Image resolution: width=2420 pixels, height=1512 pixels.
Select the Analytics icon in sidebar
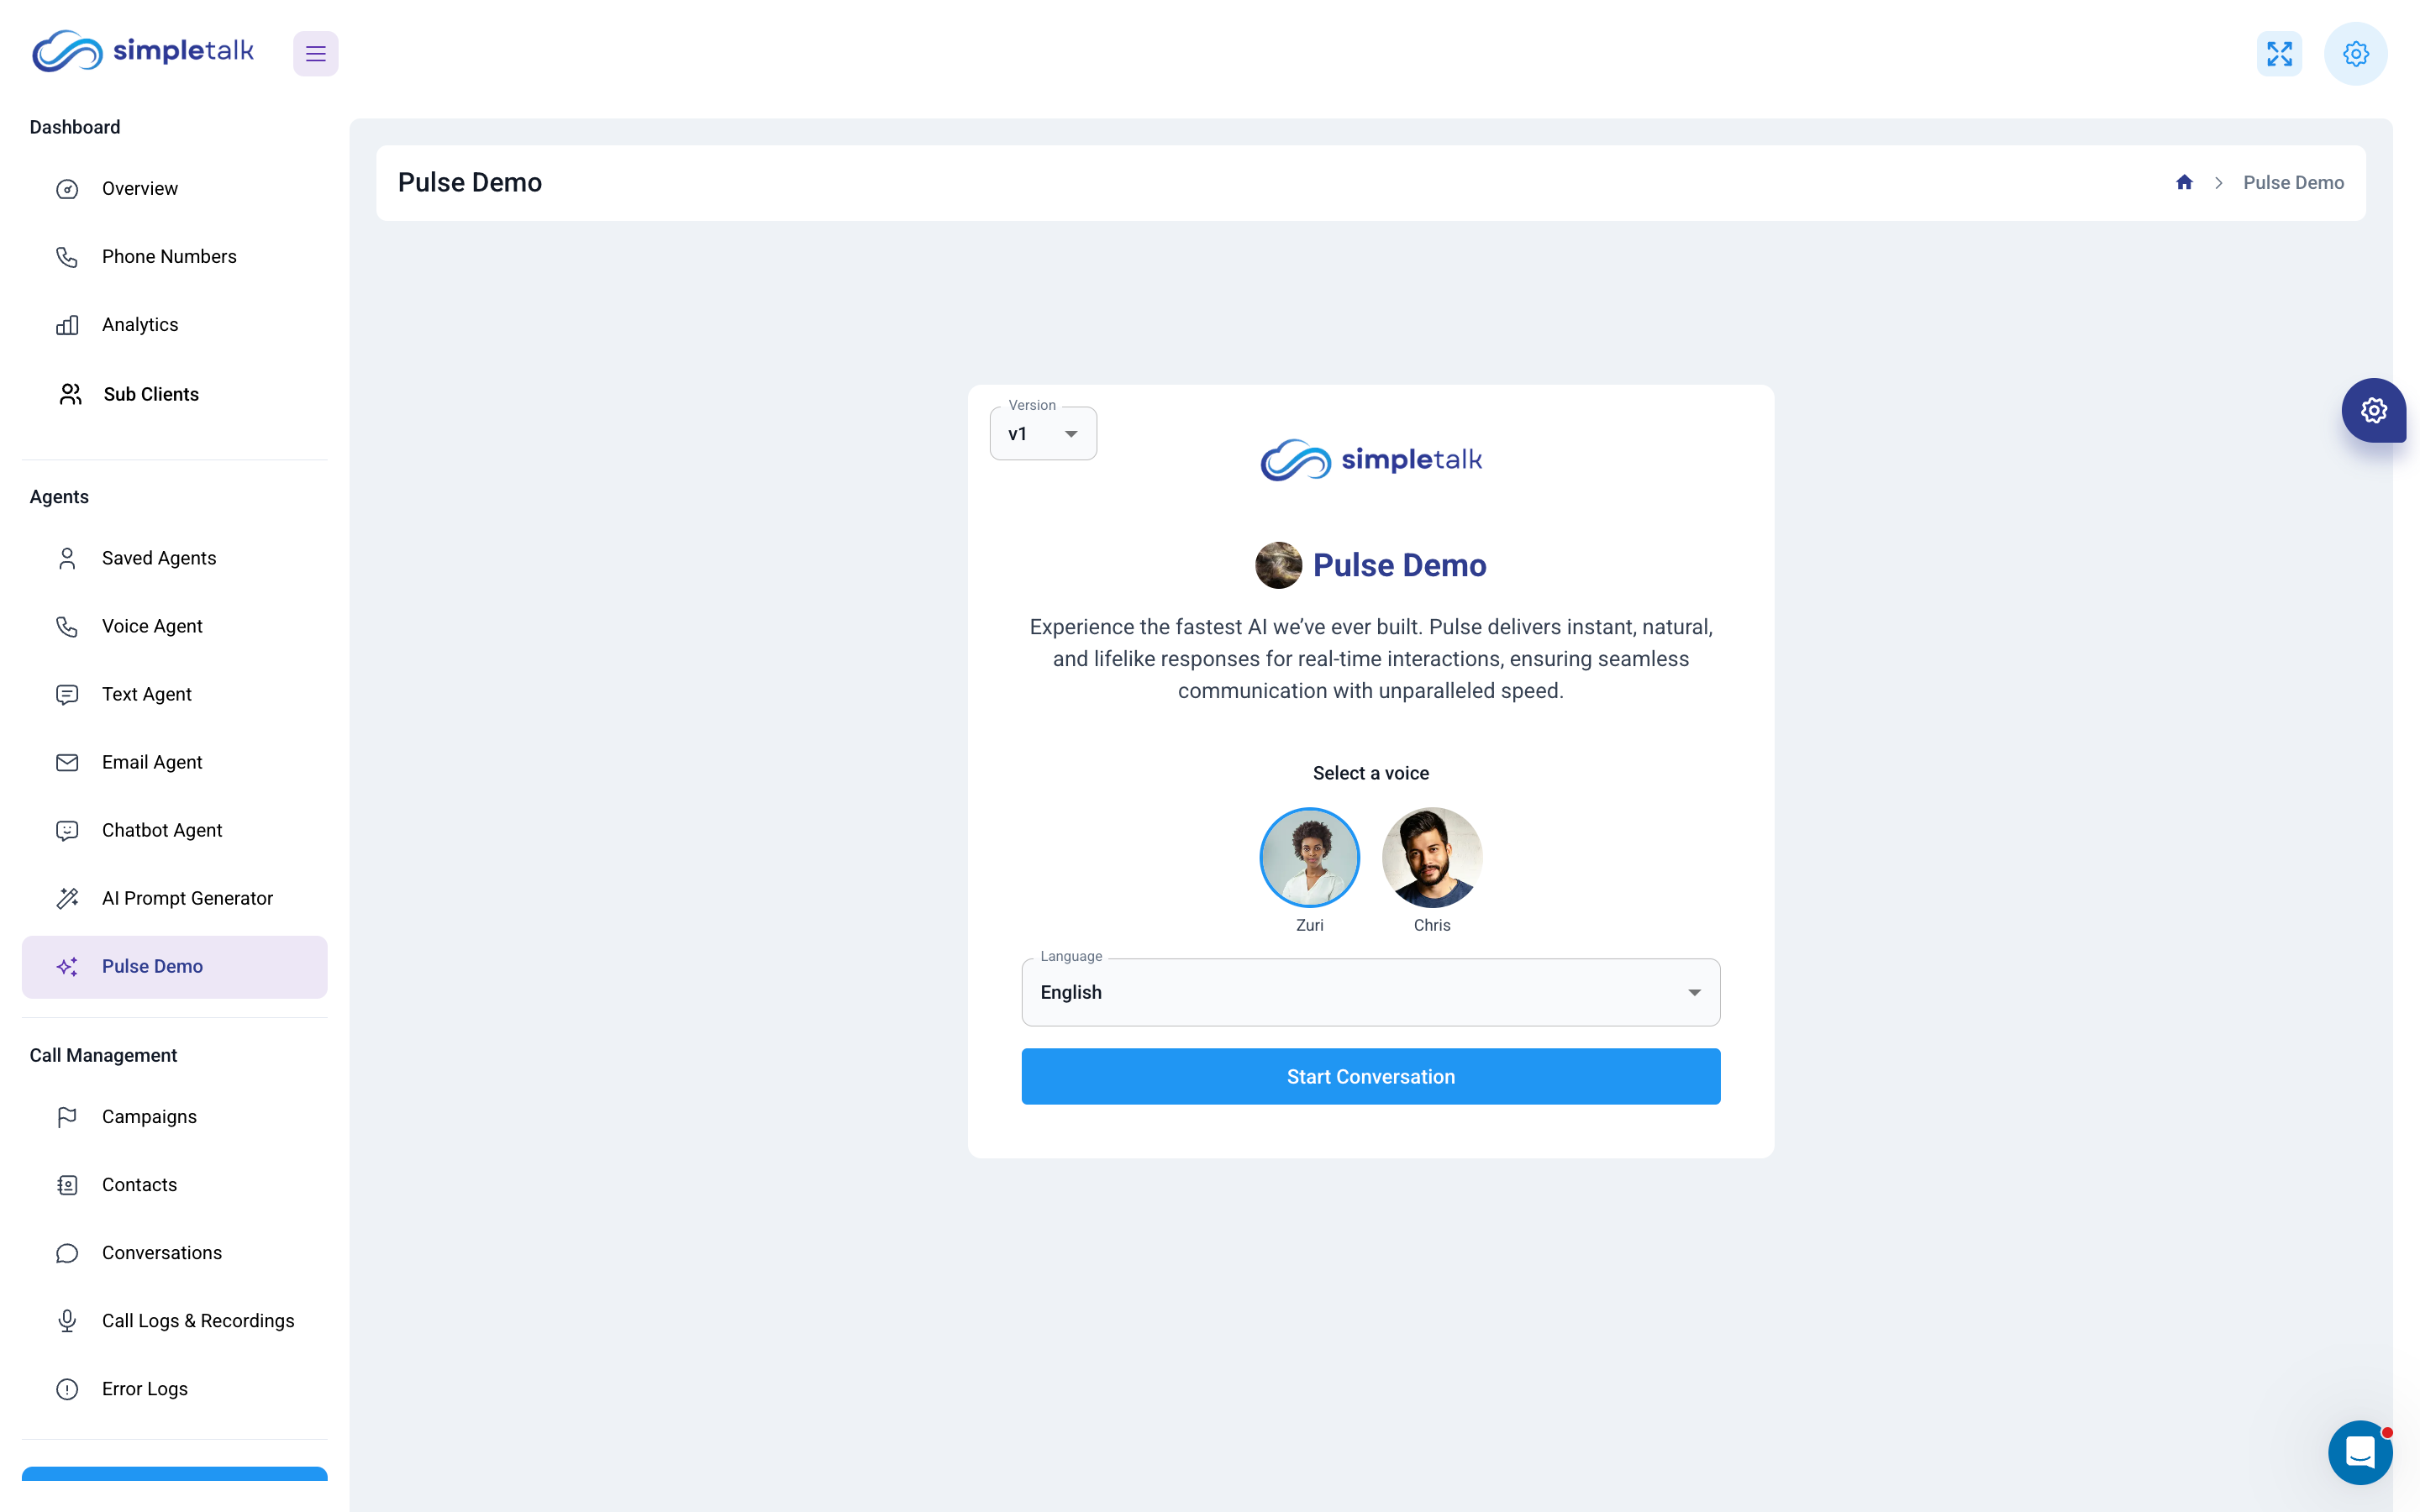point(67,324)
